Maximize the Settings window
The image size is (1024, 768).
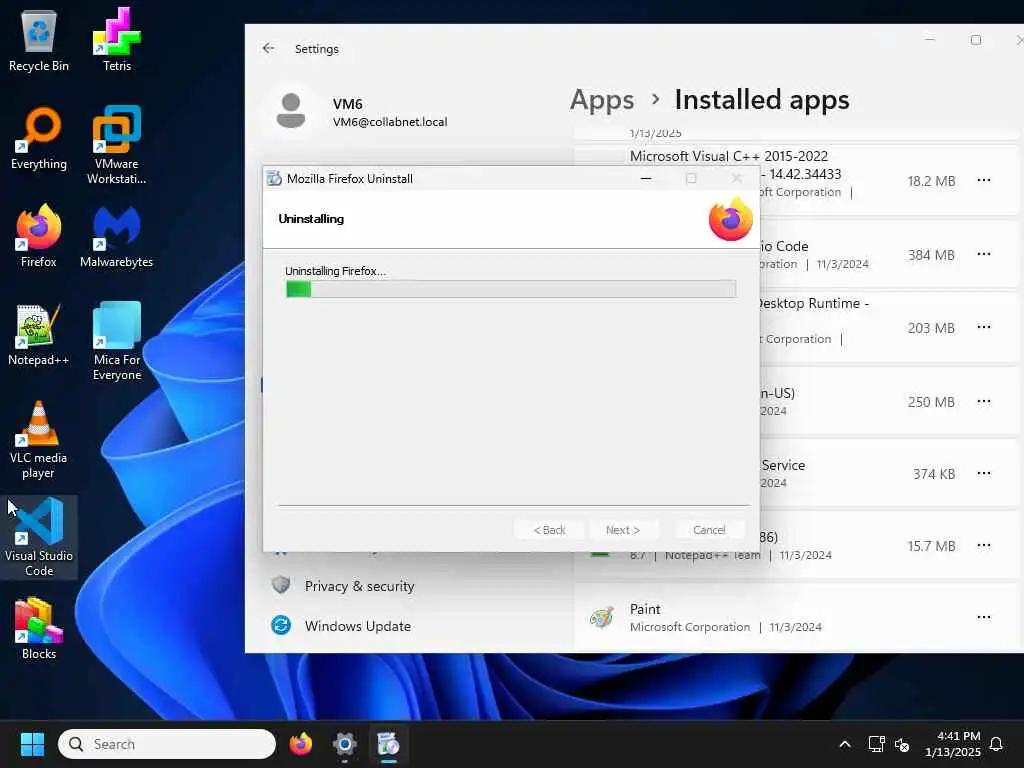pyautogui.click(x=976, y=40)
